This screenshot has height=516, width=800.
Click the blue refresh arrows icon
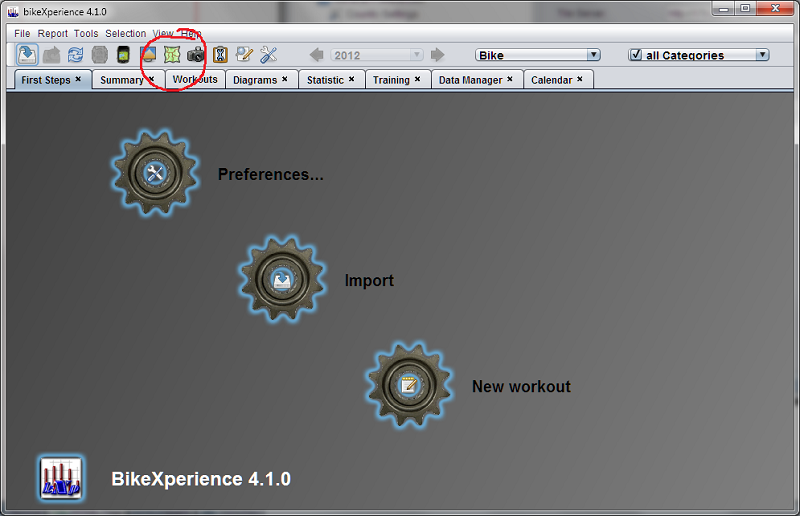pos(76,55)
